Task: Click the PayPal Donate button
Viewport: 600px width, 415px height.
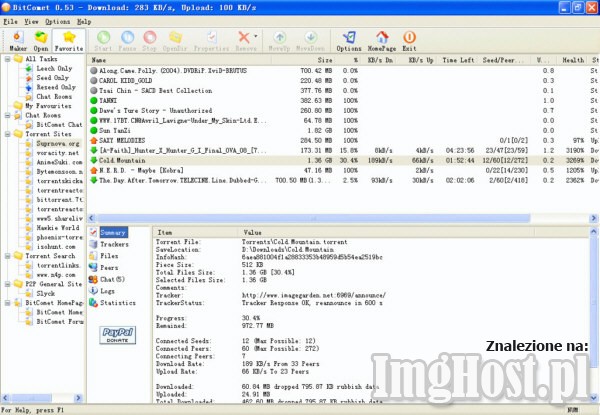Action: [117, 335]
